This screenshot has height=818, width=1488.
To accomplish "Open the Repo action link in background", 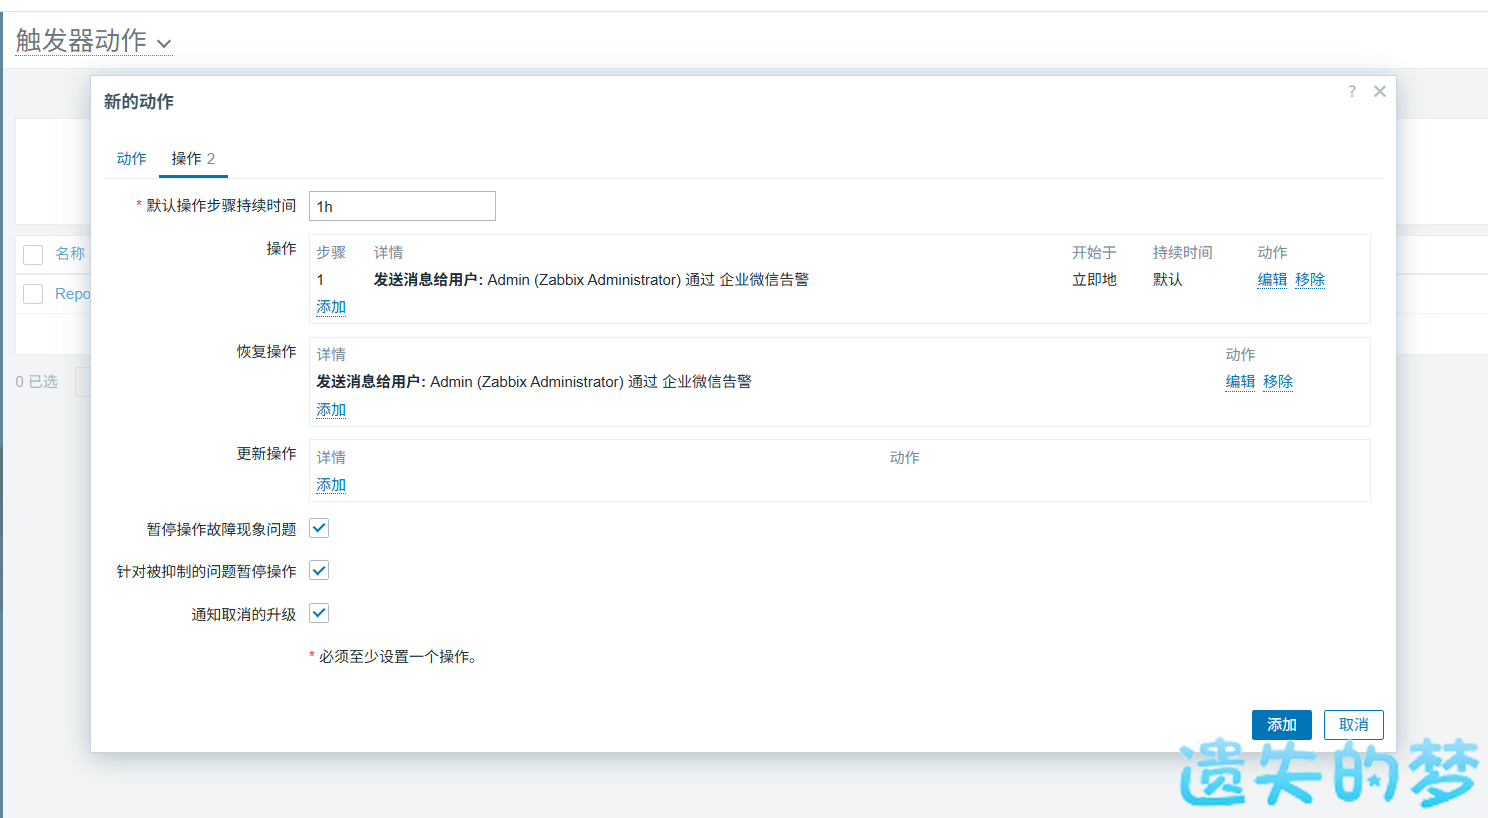I will (72, 294).
